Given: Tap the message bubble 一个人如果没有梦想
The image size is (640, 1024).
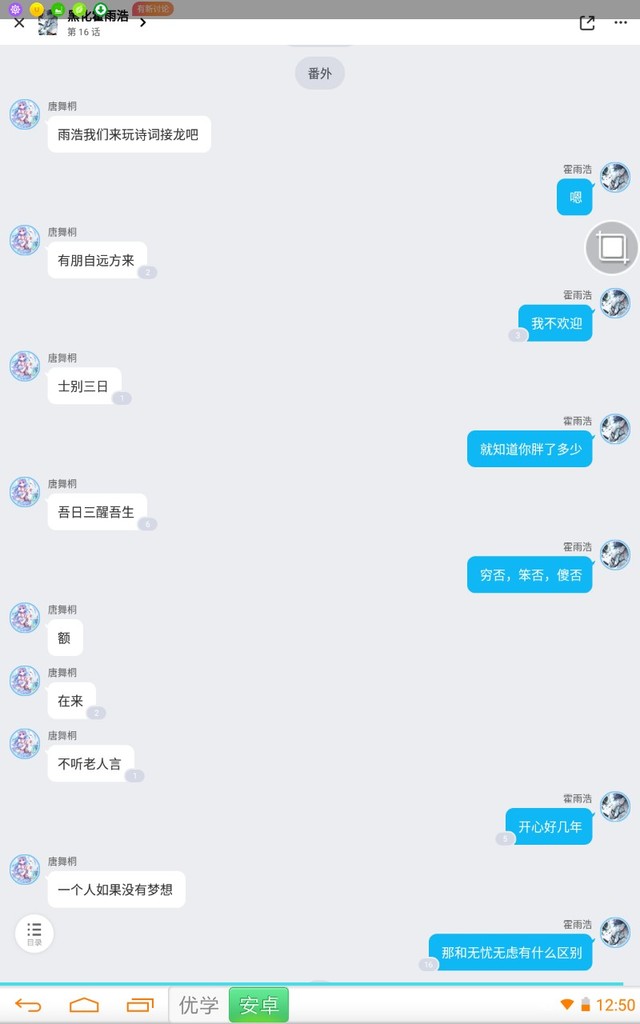Looking at the screenshot, I should [x=116, y=889].
